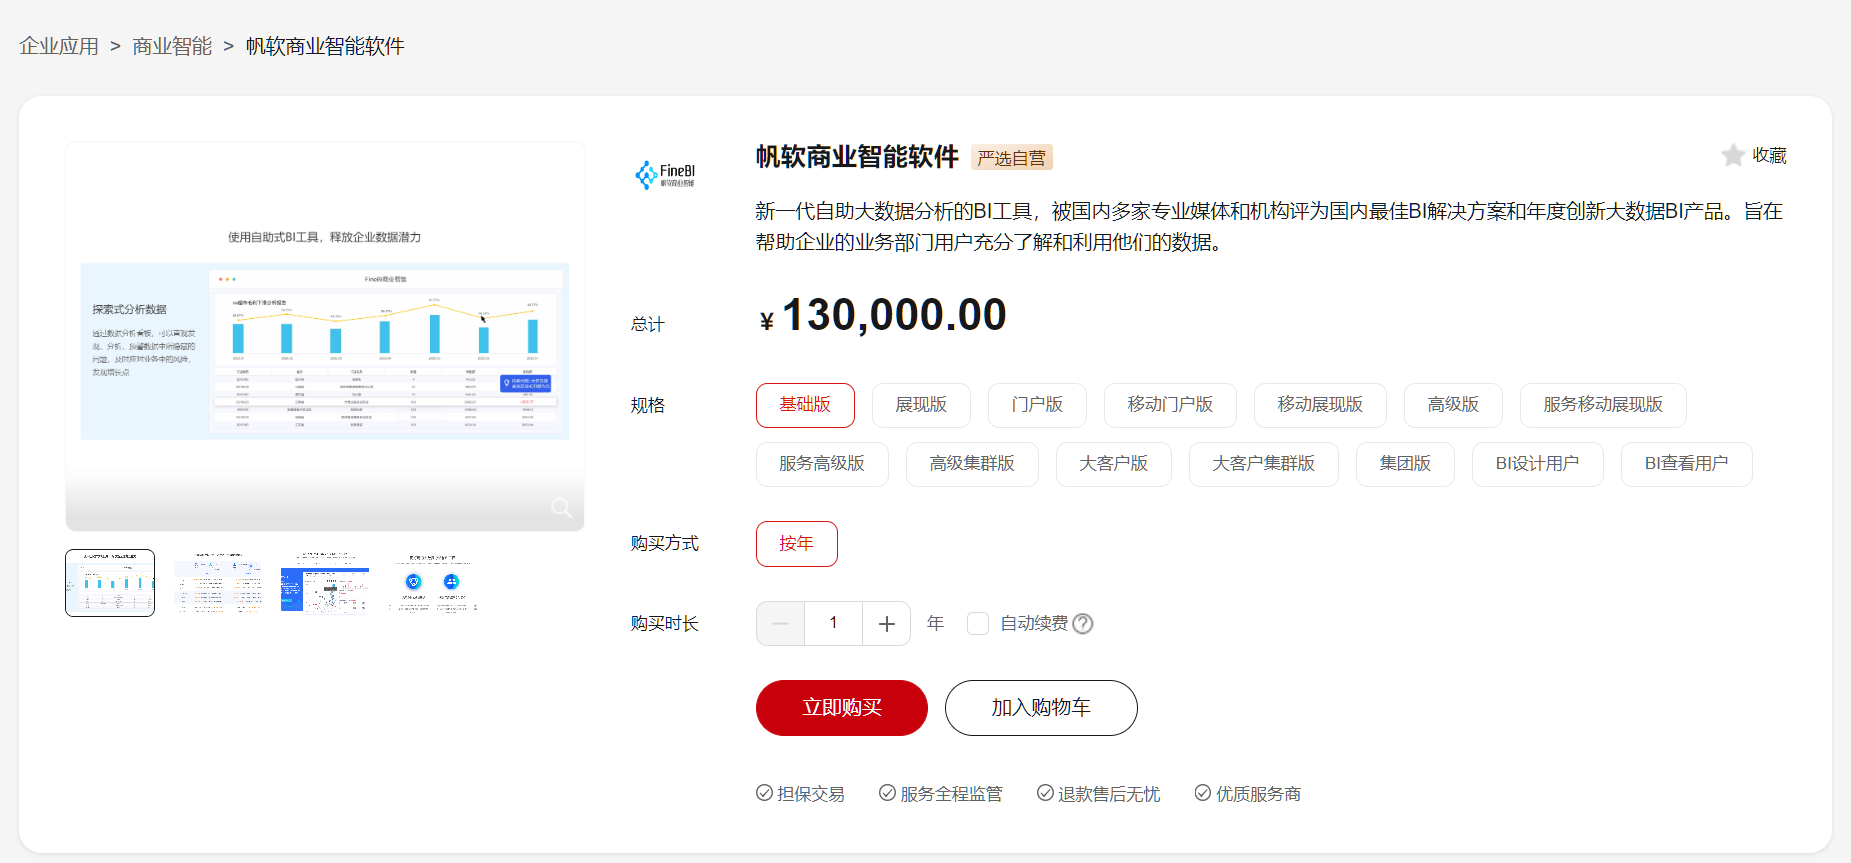This screenshot has width=1851, height=863.
Task: Click the 服务全程监管 checkmark icon
Action: click(887, 793)
